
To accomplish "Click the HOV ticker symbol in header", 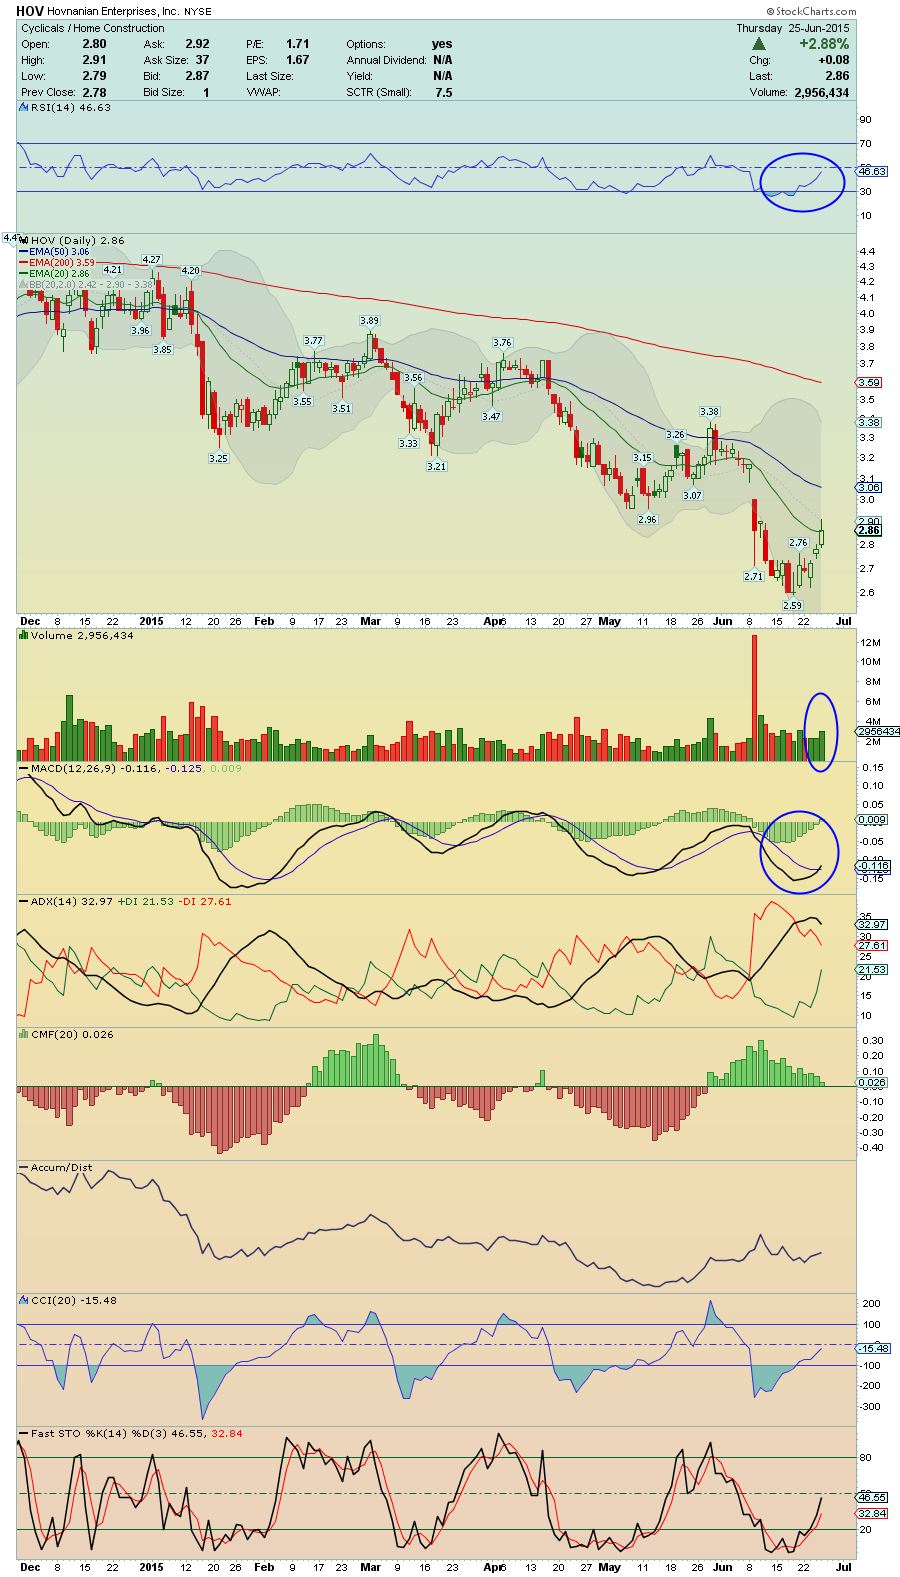I will coord(30,12).
